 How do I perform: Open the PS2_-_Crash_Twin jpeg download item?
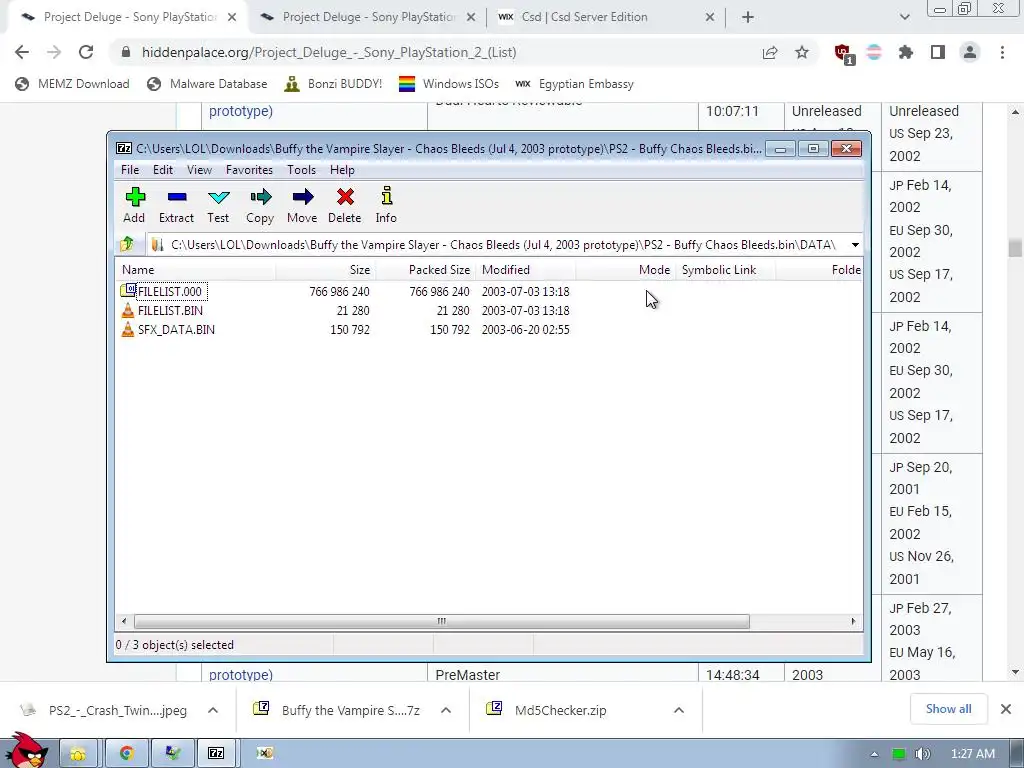118,711
